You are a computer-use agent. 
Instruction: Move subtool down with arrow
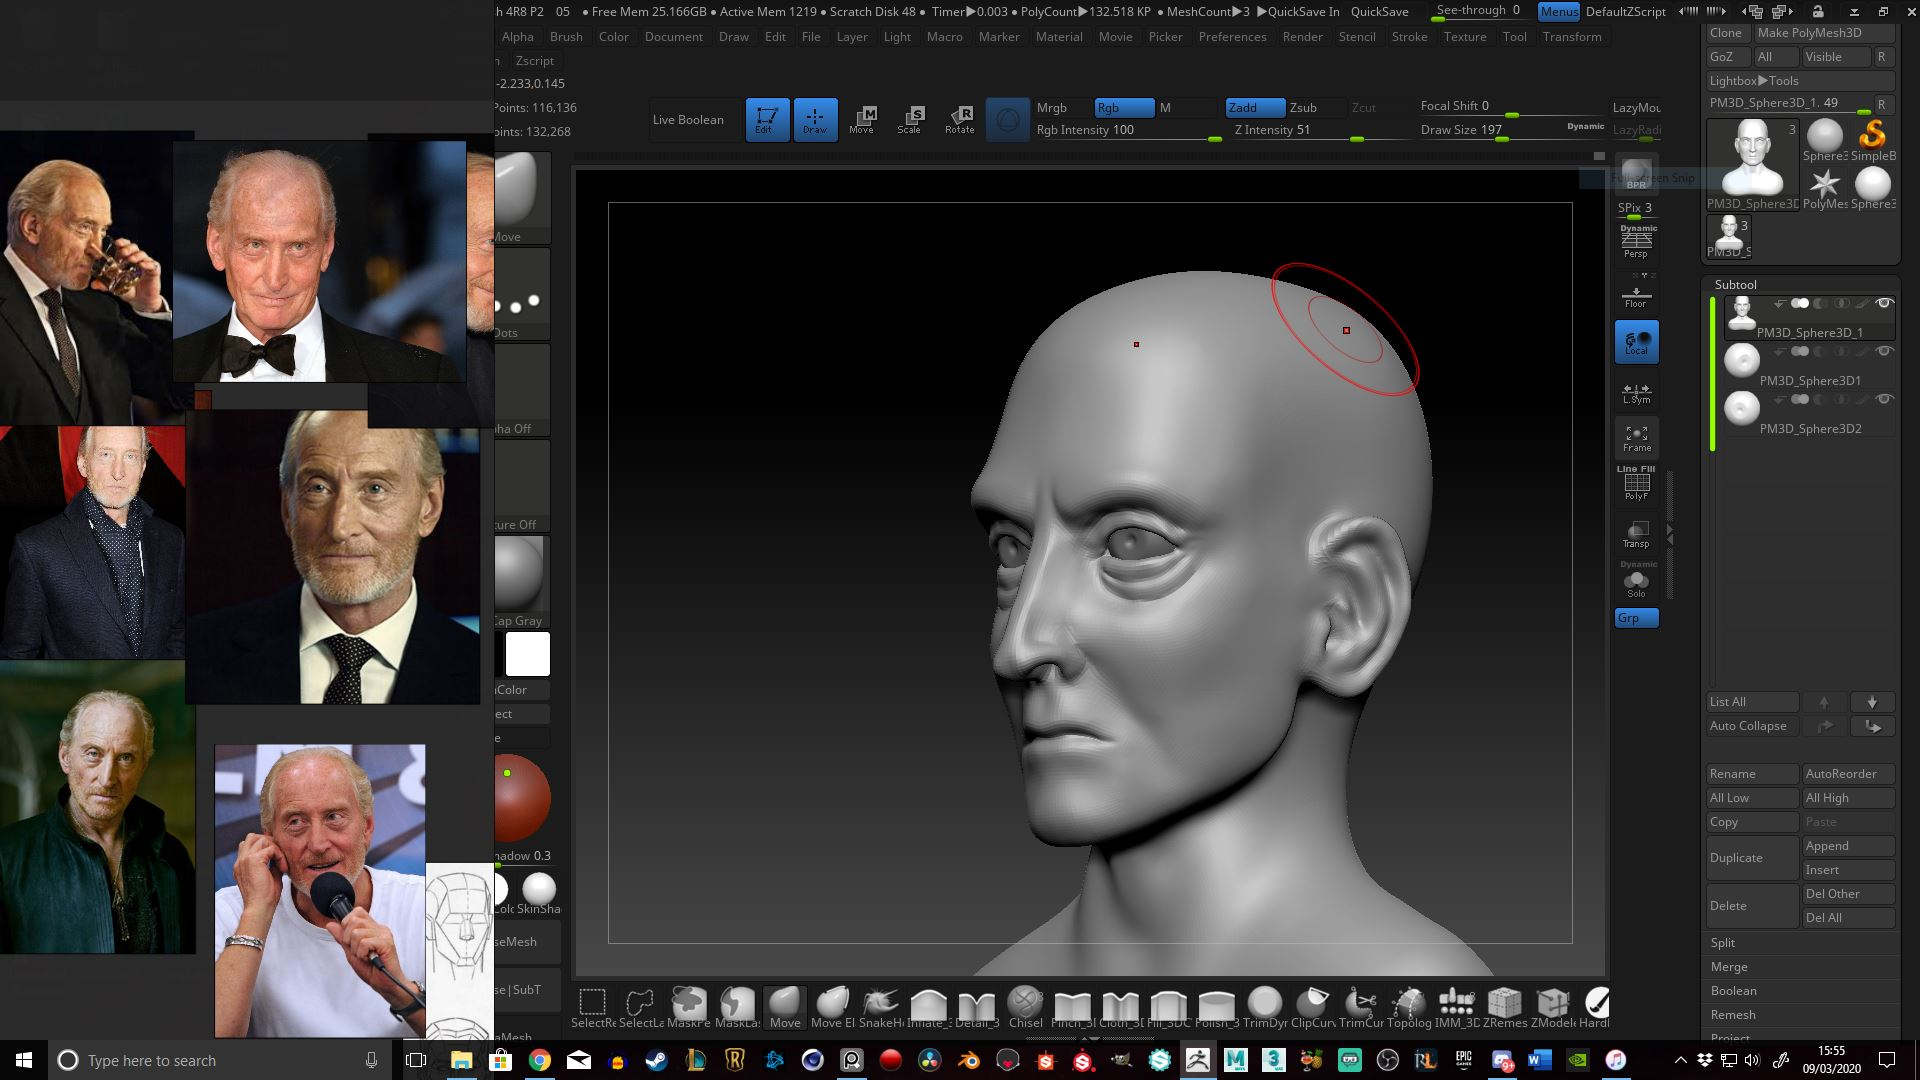pos(1872,702)
